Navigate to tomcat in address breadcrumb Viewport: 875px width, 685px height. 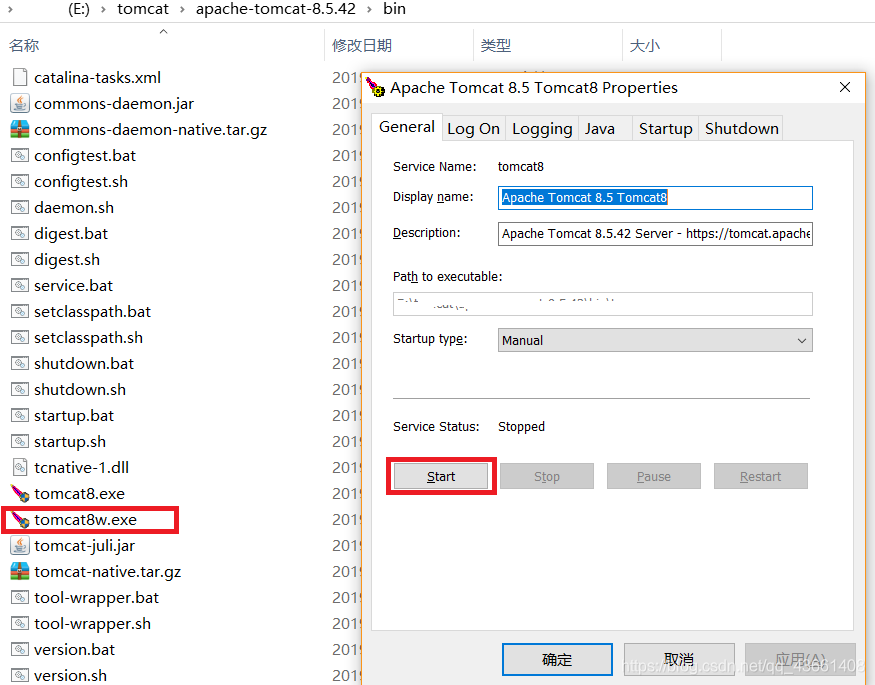point(143,9)
